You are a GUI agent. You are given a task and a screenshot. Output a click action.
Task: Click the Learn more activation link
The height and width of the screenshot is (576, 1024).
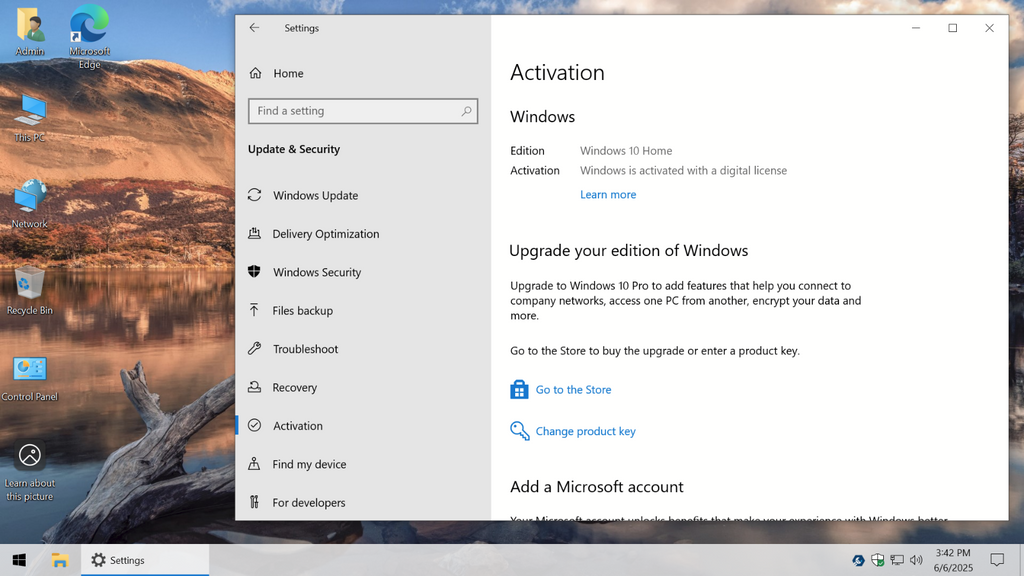pyautogui.click(x=608, y=195)
